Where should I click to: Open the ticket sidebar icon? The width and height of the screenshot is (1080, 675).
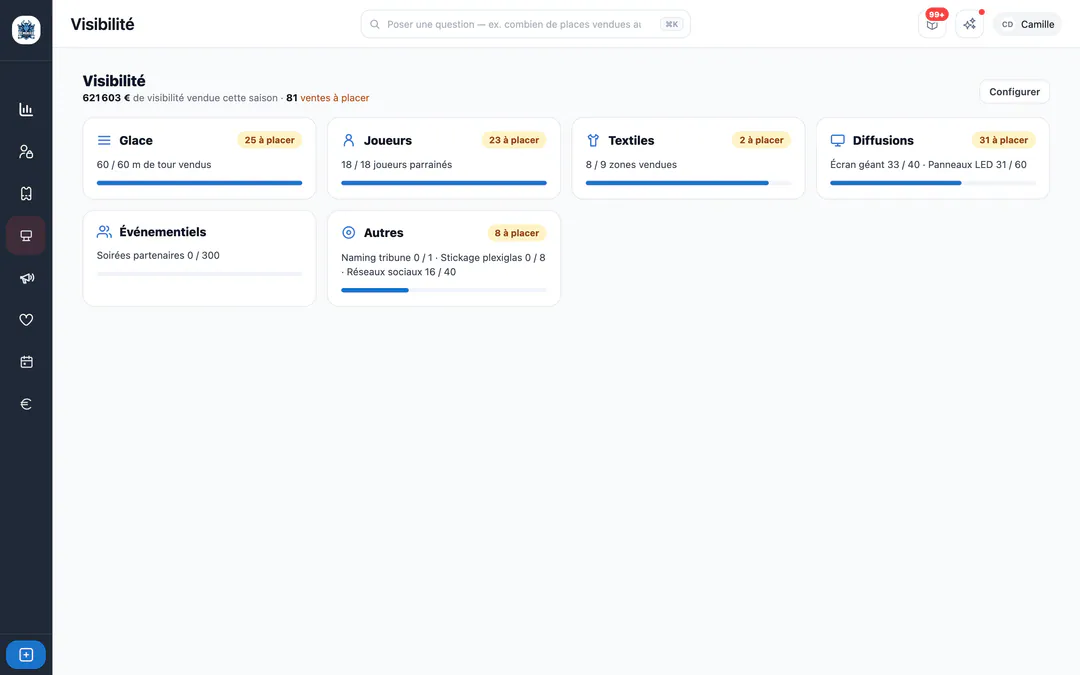pos(26,194)
